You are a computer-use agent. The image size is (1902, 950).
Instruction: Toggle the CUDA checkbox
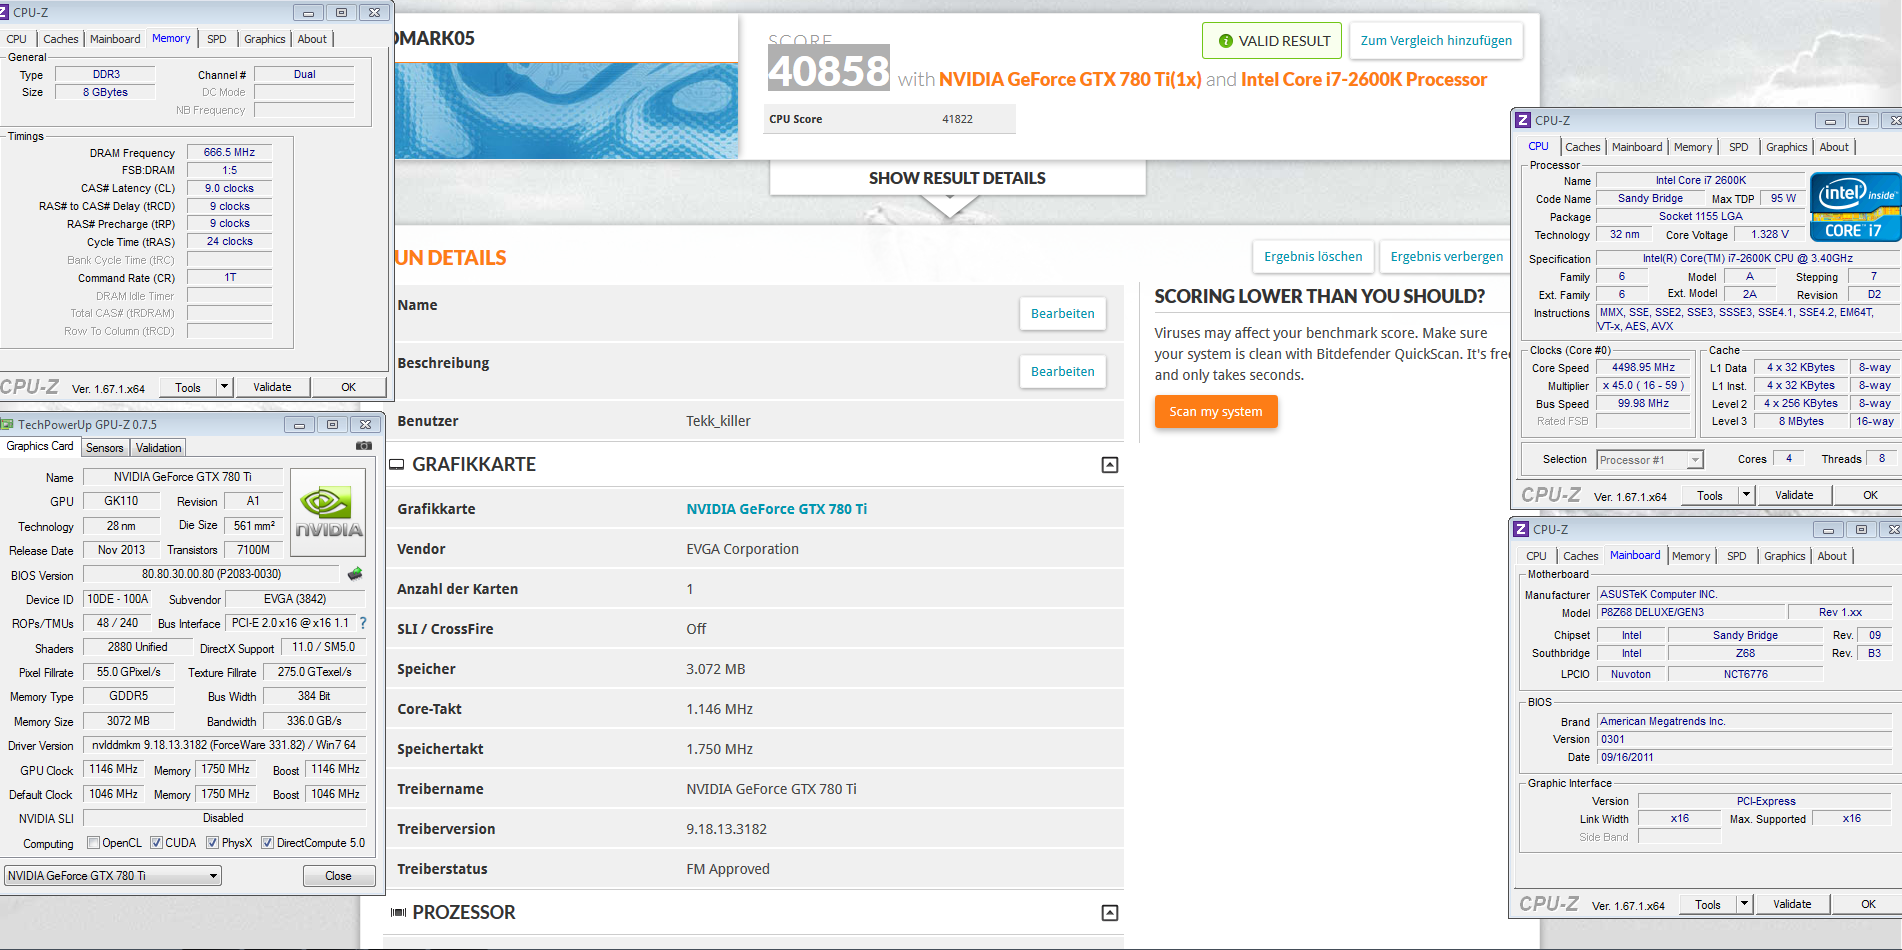tap(156, 843)
